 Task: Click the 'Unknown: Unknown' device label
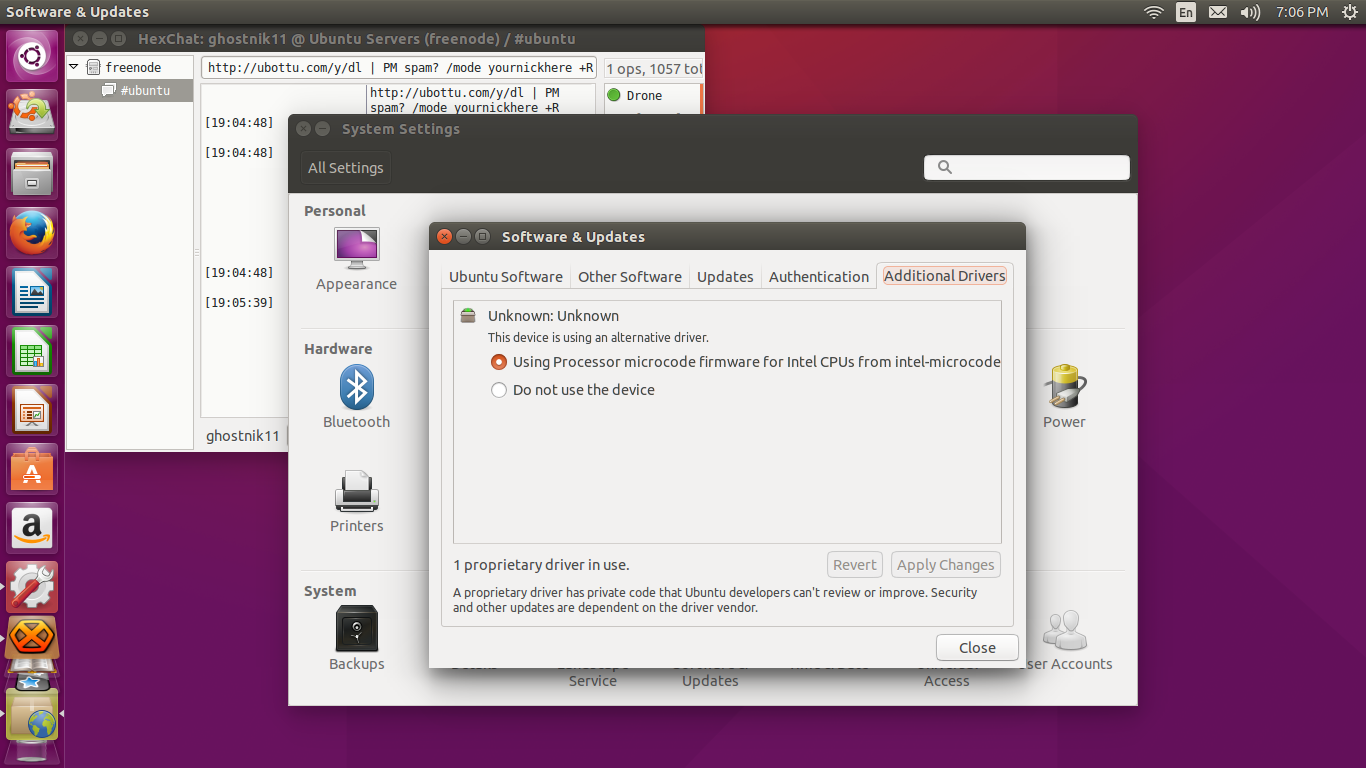[x=553, y=316]
